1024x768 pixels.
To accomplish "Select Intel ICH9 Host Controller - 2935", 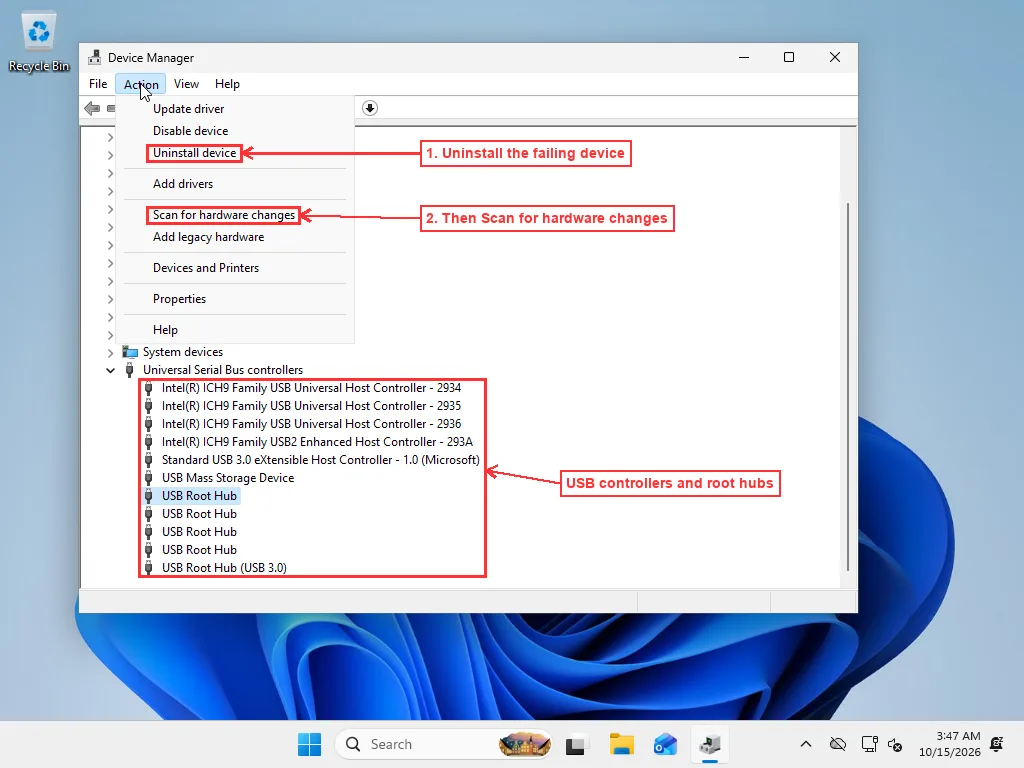I will click(x=312, y=406).
